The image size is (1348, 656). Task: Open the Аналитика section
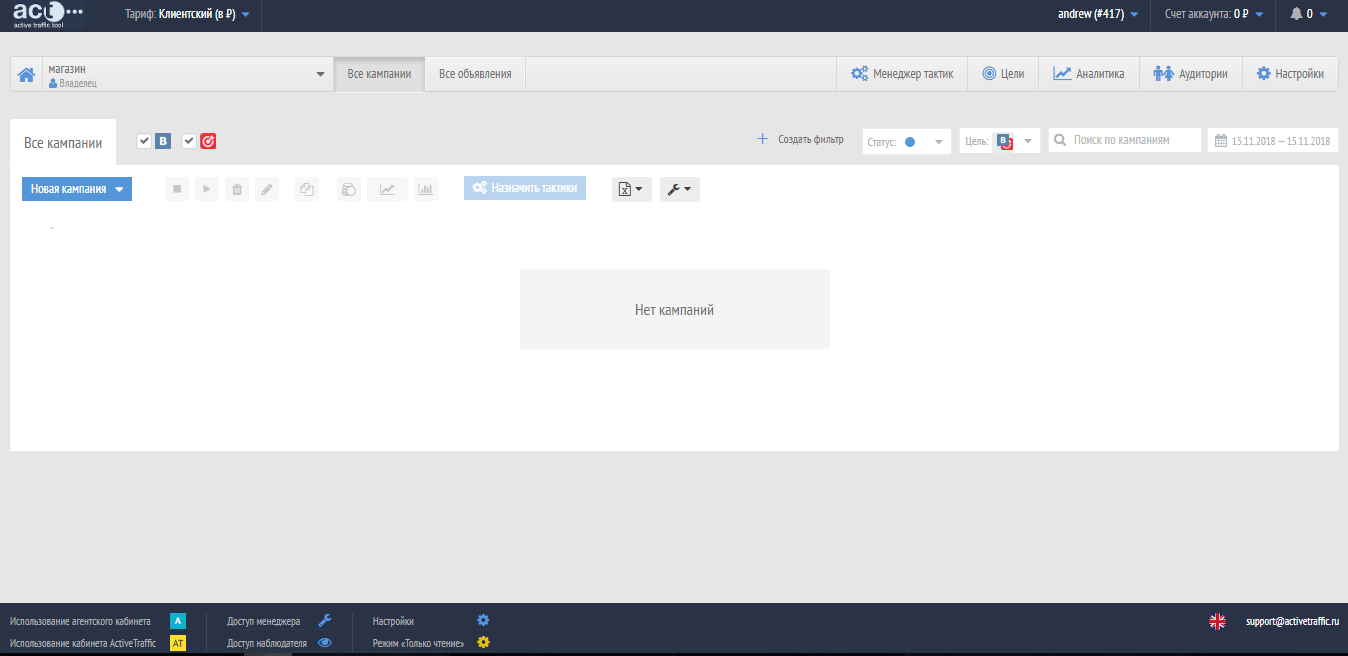click(x=1088, y=74)
